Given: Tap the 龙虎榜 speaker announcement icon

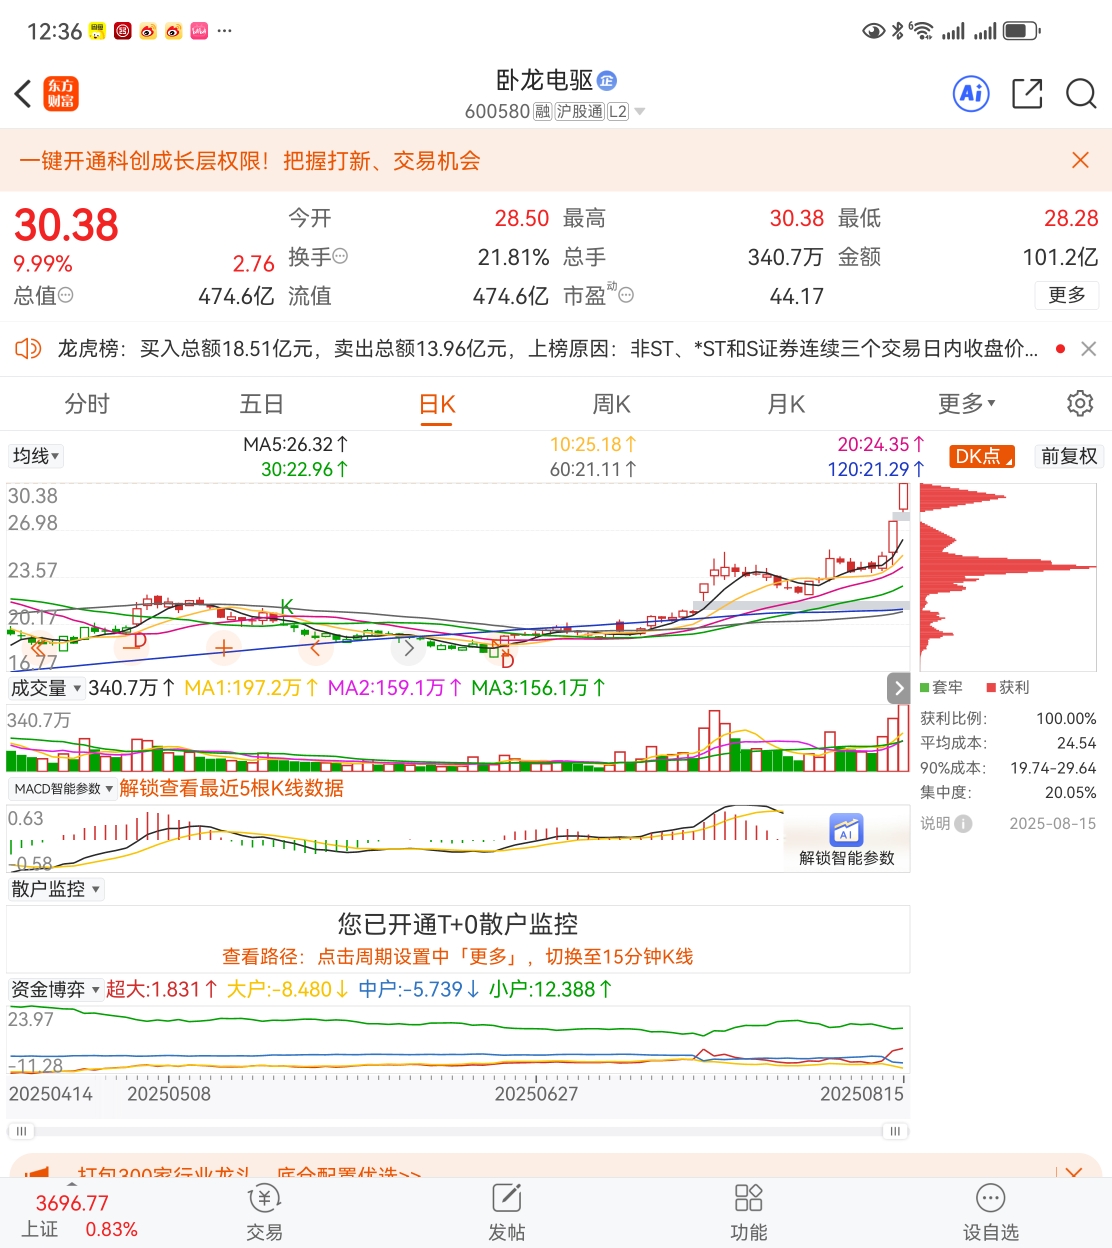Looking at the screenshot, I should click(x=28, y=348).
